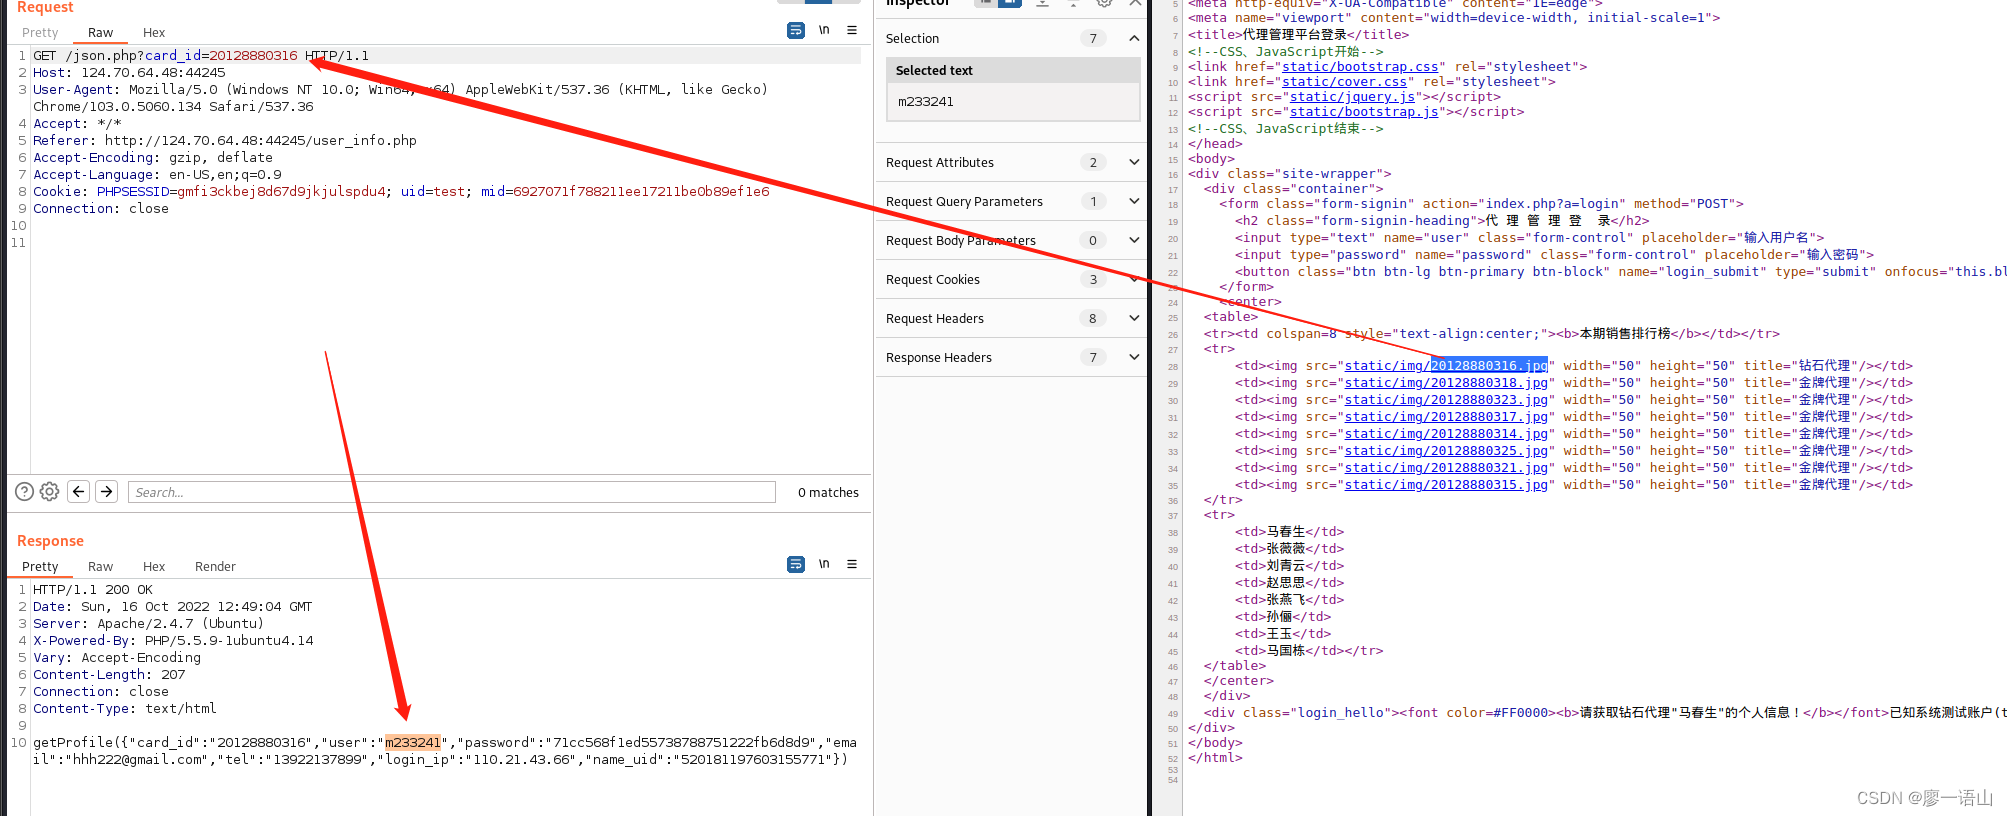Viewport: 2007px width, 816px height.
Task: Follow the static/jquery.js script link
Action: tap(1352, 97)
